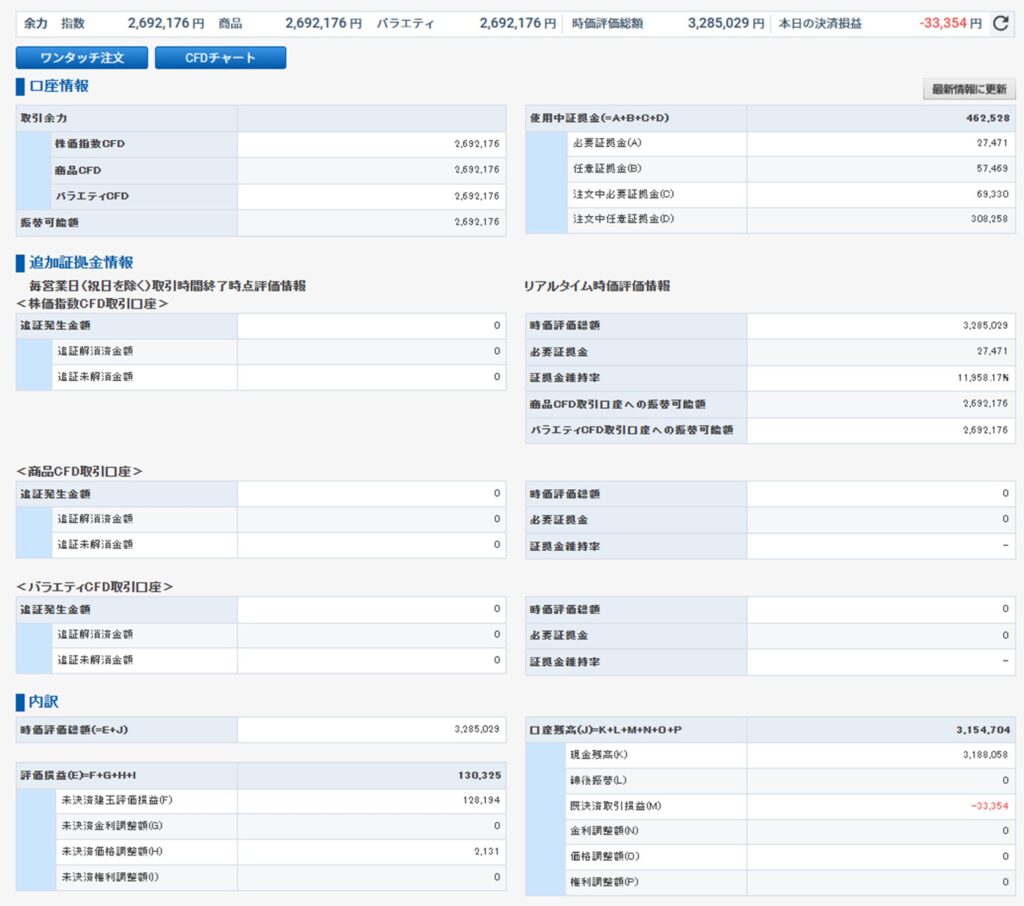
Task: Click the 使用中証拠金 total value 462,528
Action: click(985, 118)
